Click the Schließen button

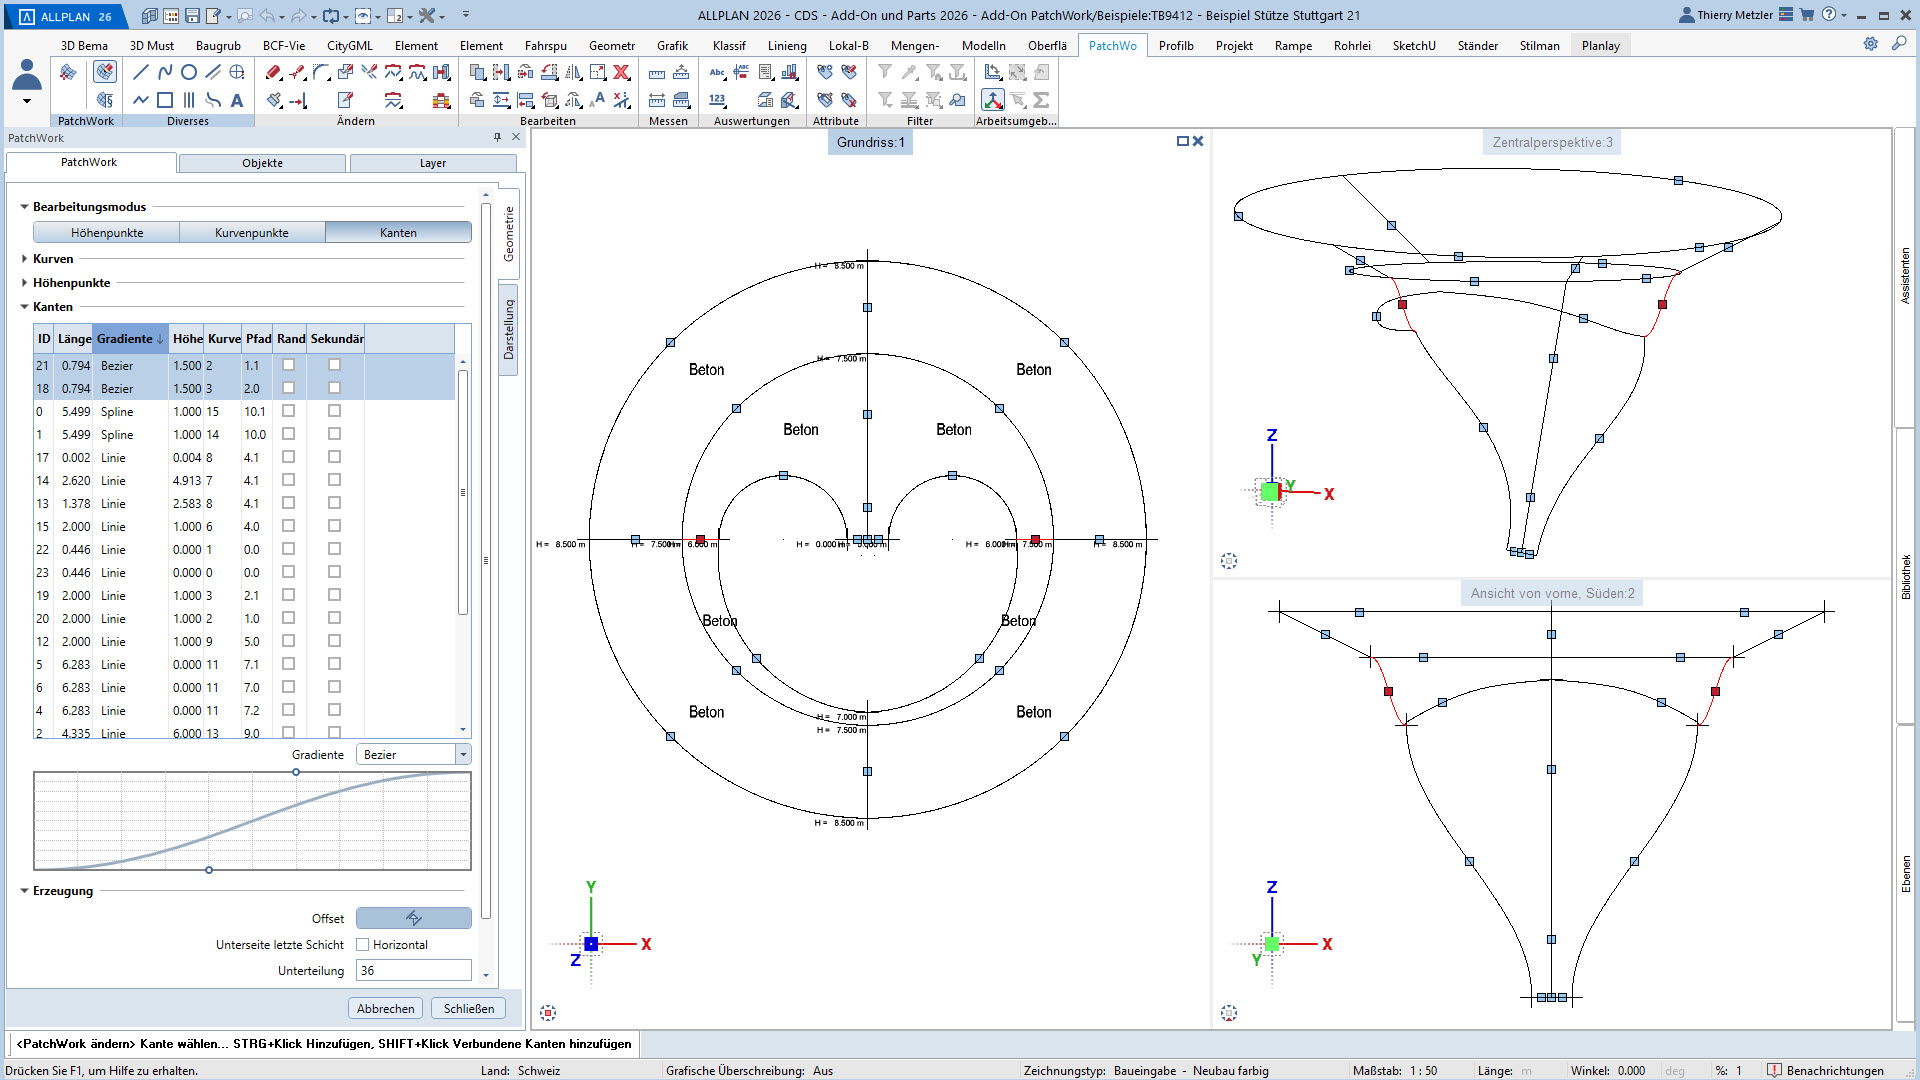pyautogui.click(x=469, y=1008)
